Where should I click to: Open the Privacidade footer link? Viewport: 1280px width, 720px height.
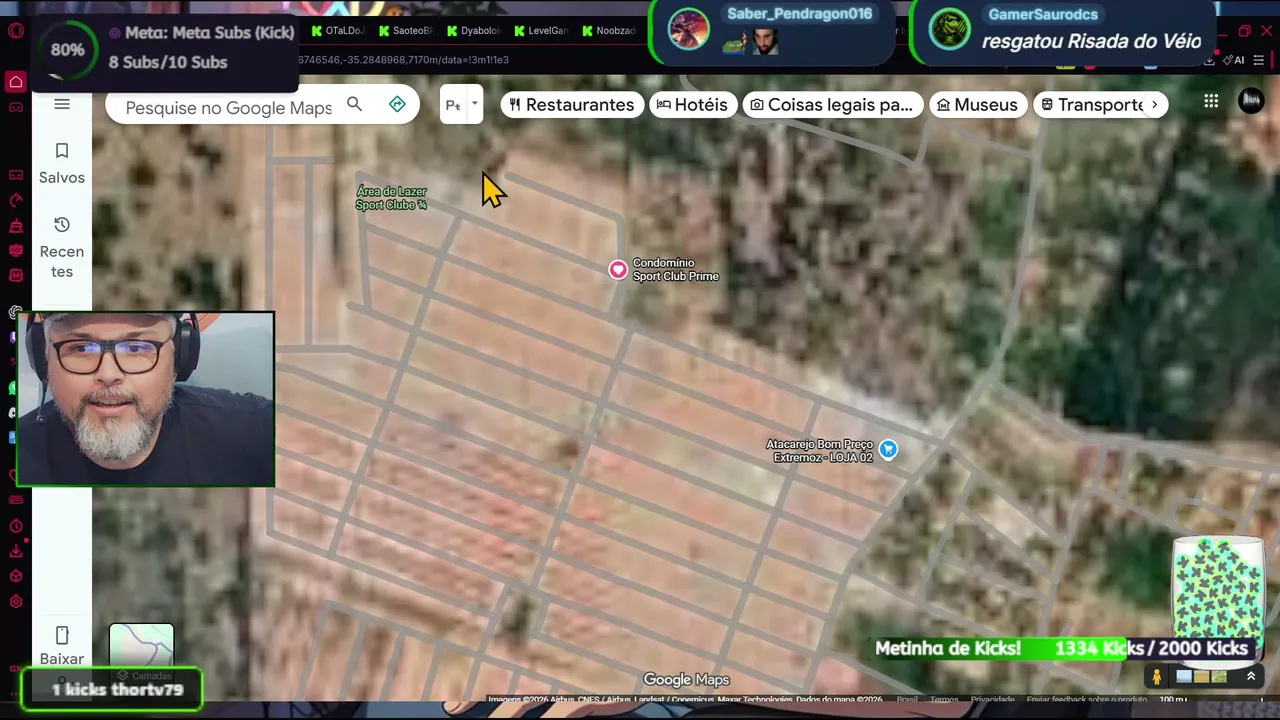993,700
